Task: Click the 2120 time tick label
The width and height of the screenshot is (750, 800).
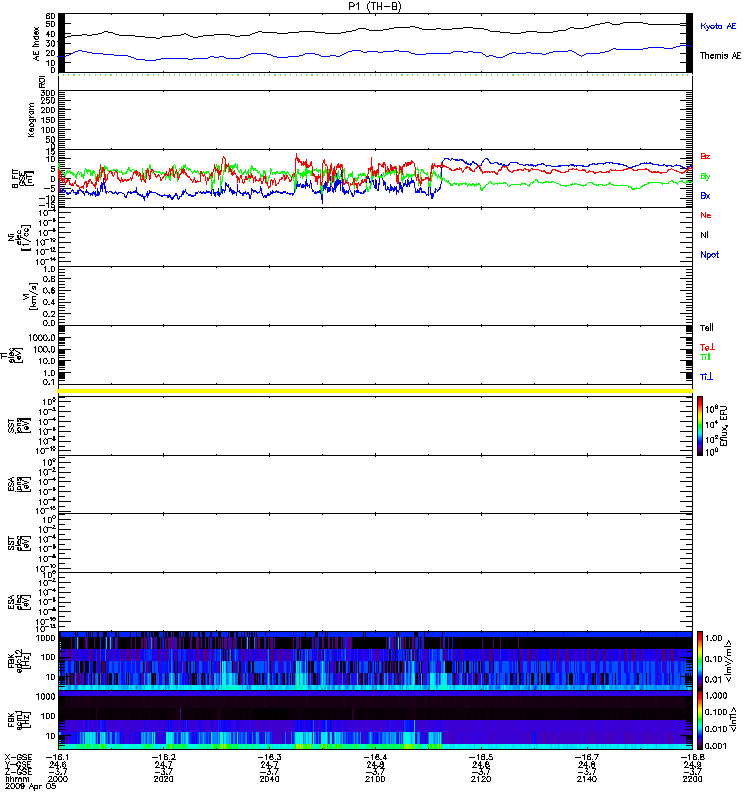Action: coord(481,779)
